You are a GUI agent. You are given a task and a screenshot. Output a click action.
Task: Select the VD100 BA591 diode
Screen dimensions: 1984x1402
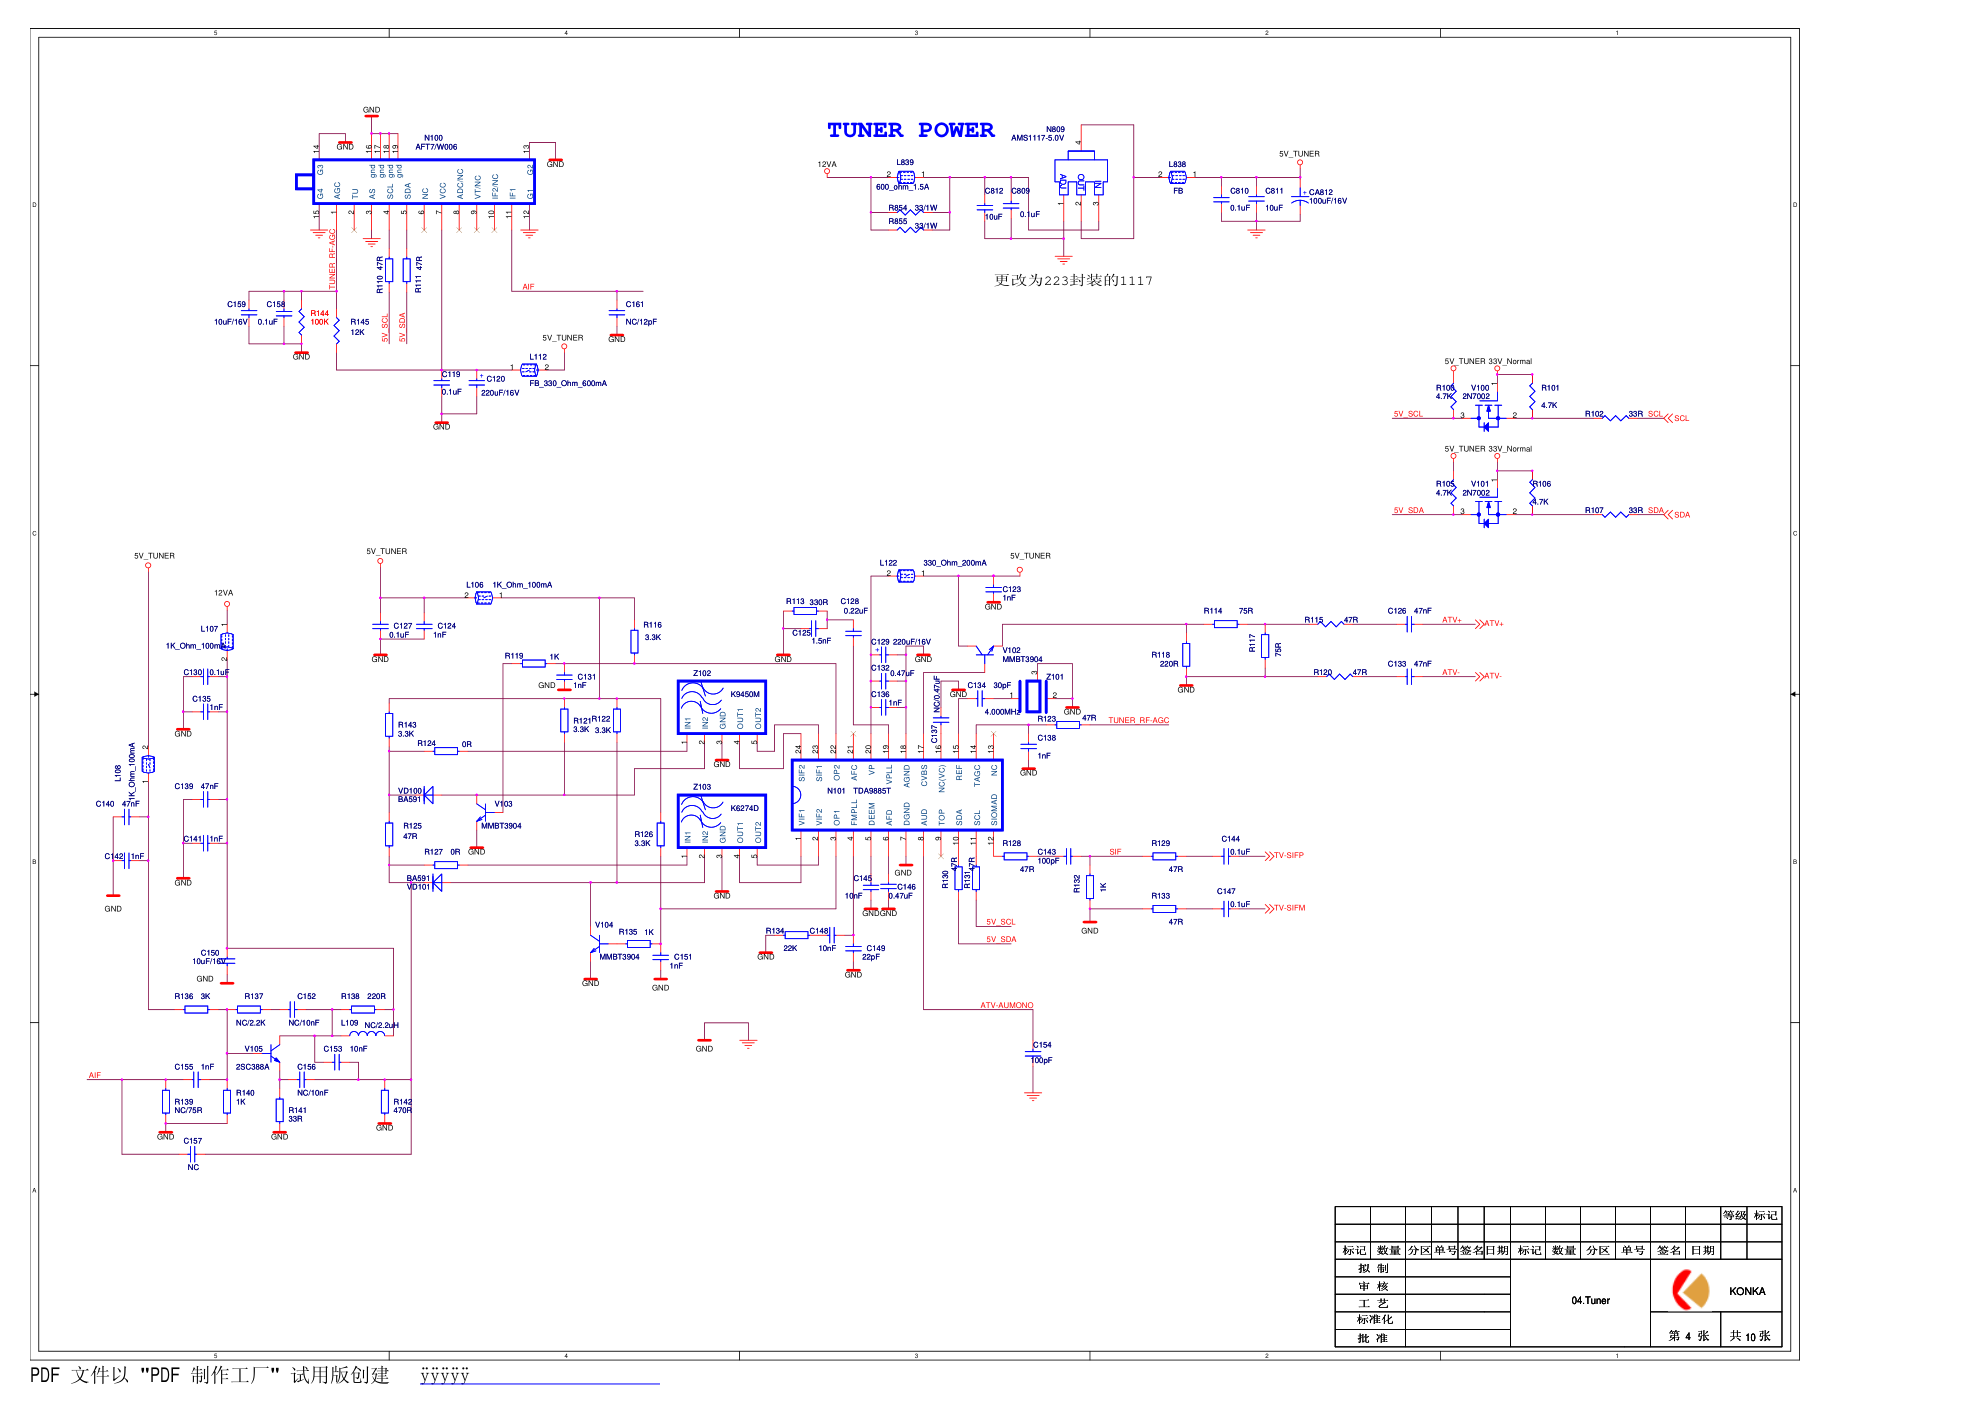[x=427, y=795]
